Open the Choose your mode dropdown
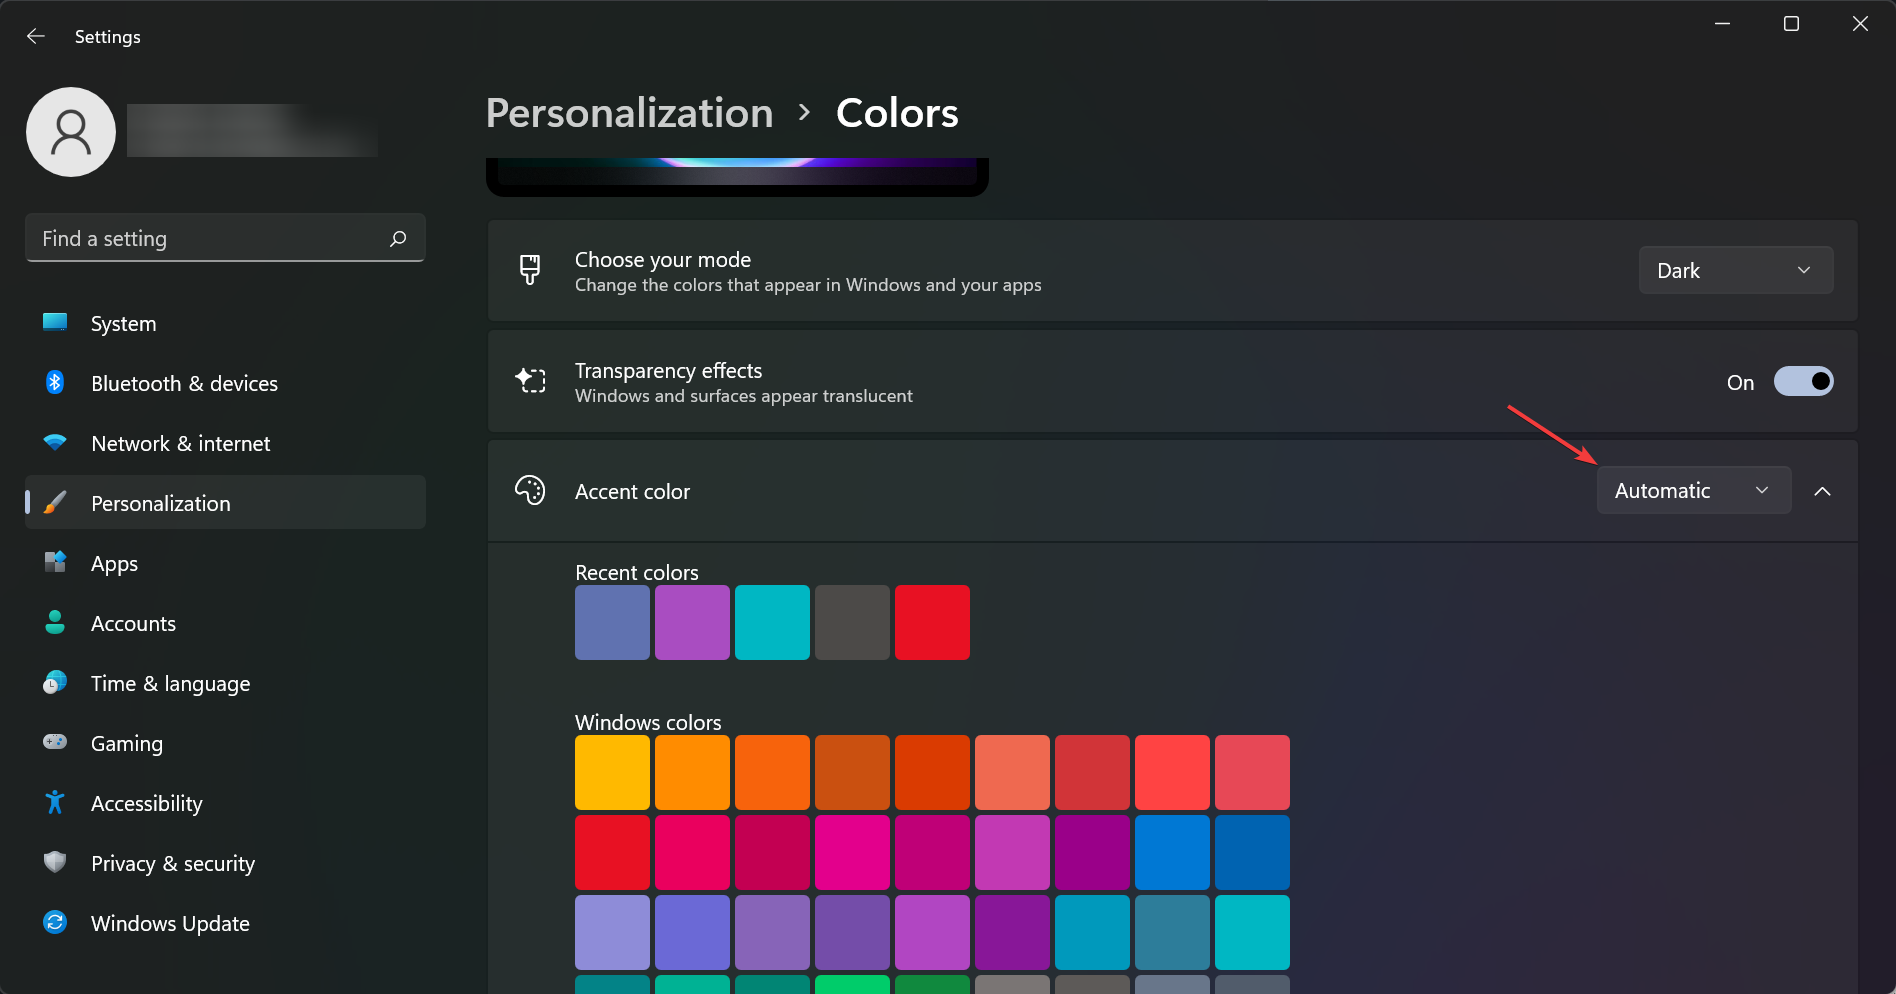 click(1735, 270)
